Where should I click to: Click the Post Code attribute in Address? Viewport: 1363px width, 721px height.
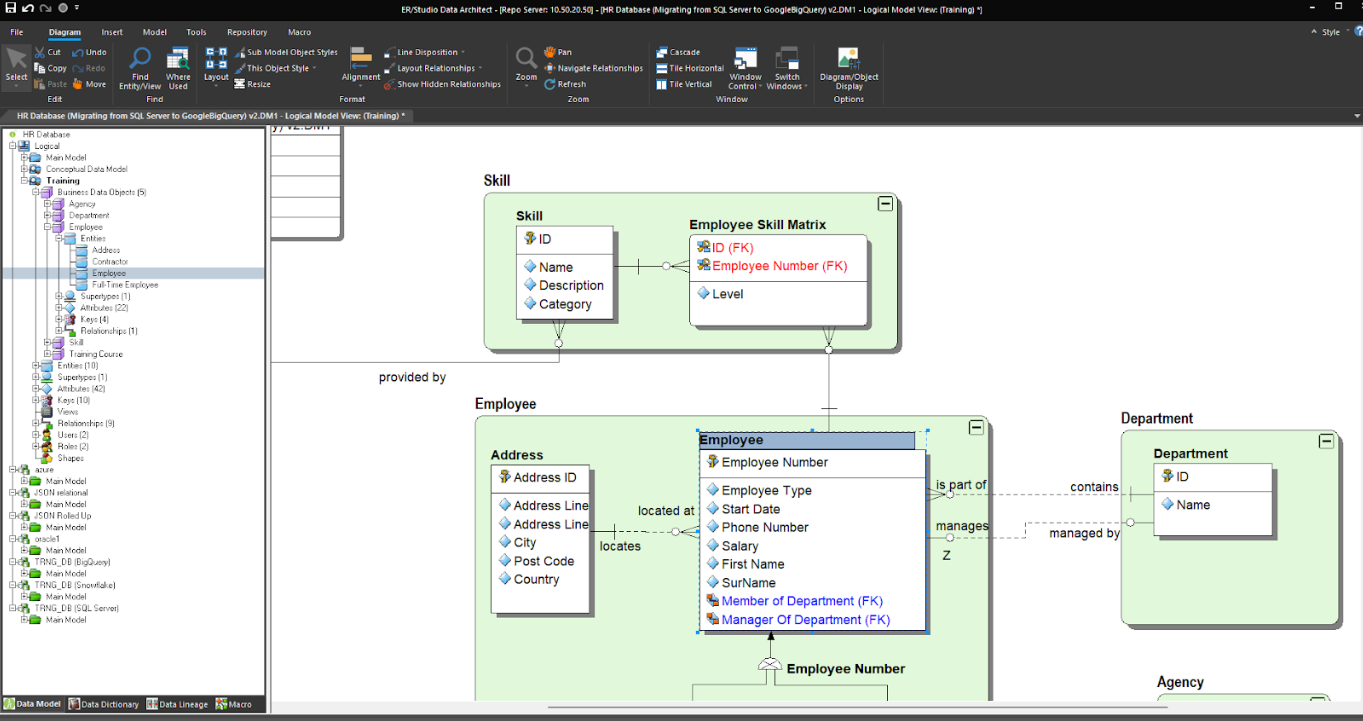click(x=544, y=561)
